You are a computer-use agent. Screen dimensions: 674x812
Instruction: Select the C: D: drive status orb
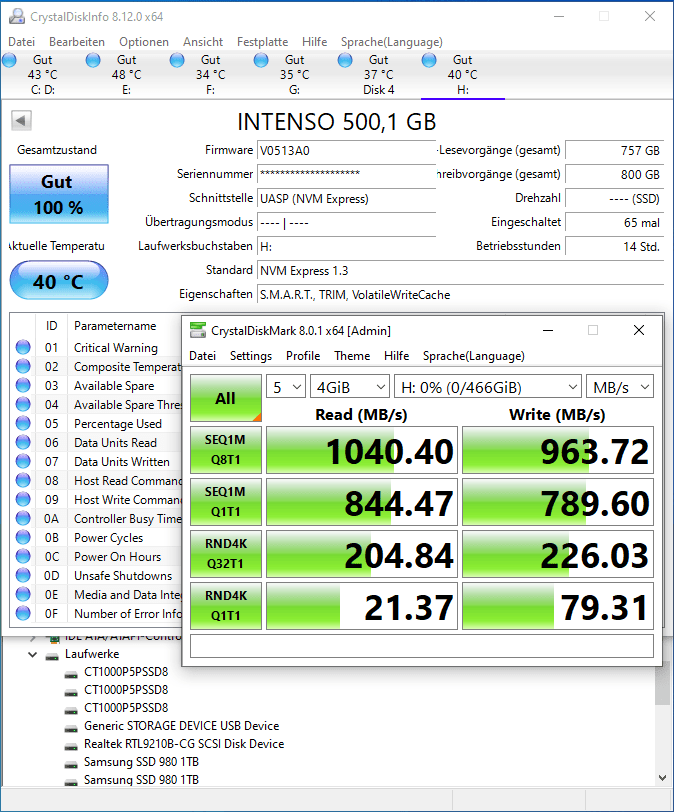[x=9, y=61]
